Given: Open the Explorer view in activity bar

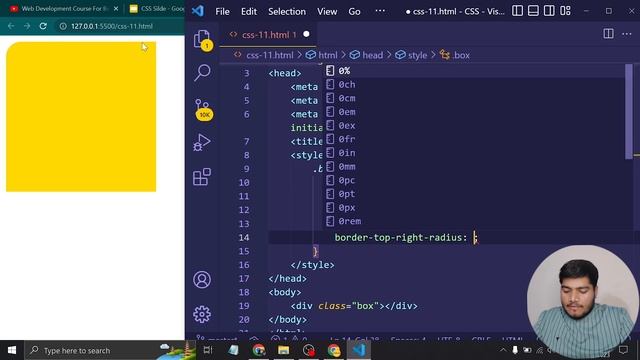Looking at the screenshot, I should click(x=202, y=40).
